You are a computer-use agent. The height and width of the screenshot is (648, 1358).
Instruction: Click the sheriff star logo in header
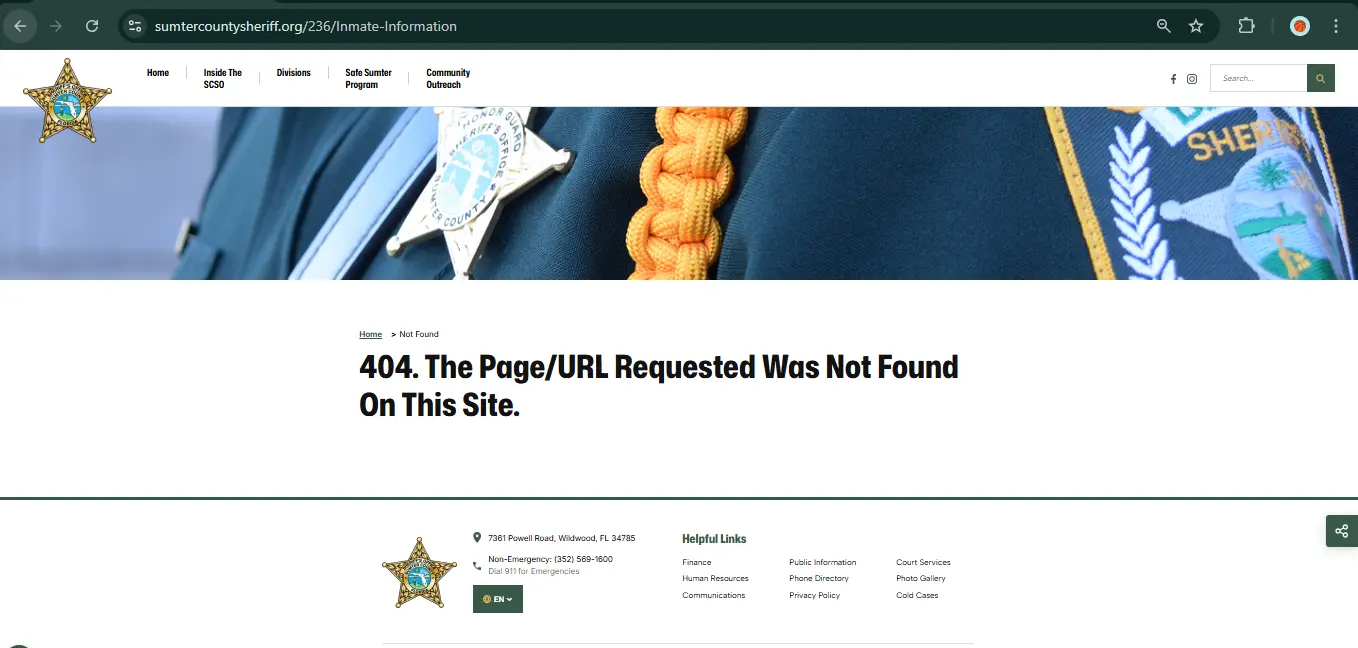(67, 101)
